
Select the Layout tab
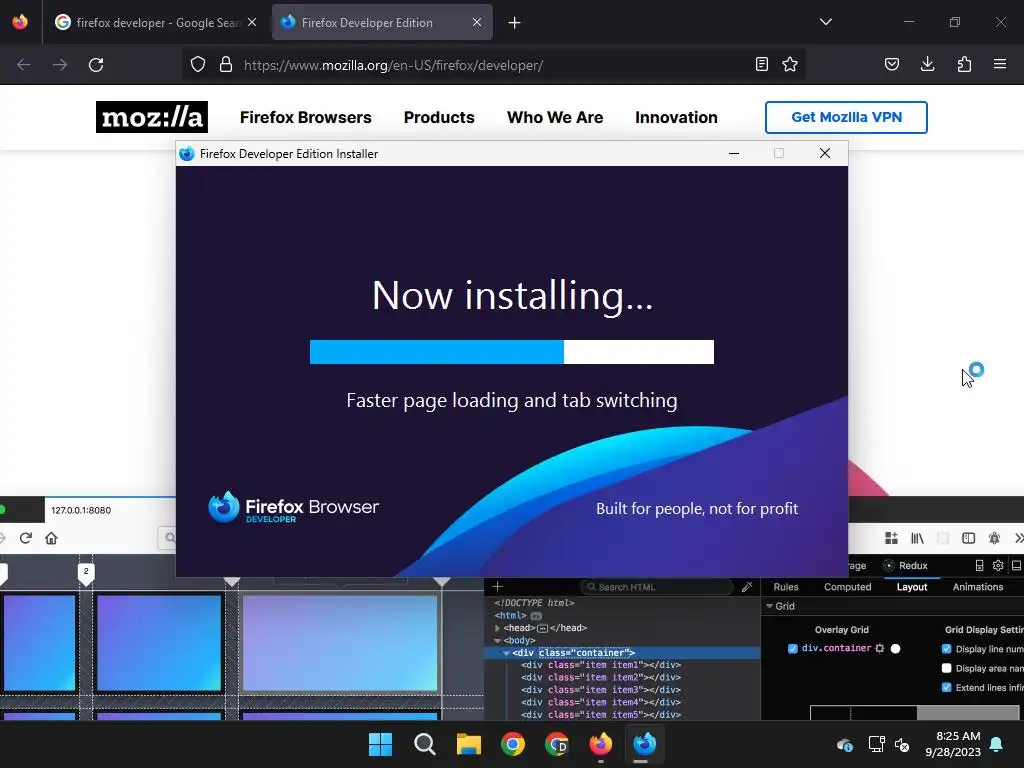tap(912, 587)
